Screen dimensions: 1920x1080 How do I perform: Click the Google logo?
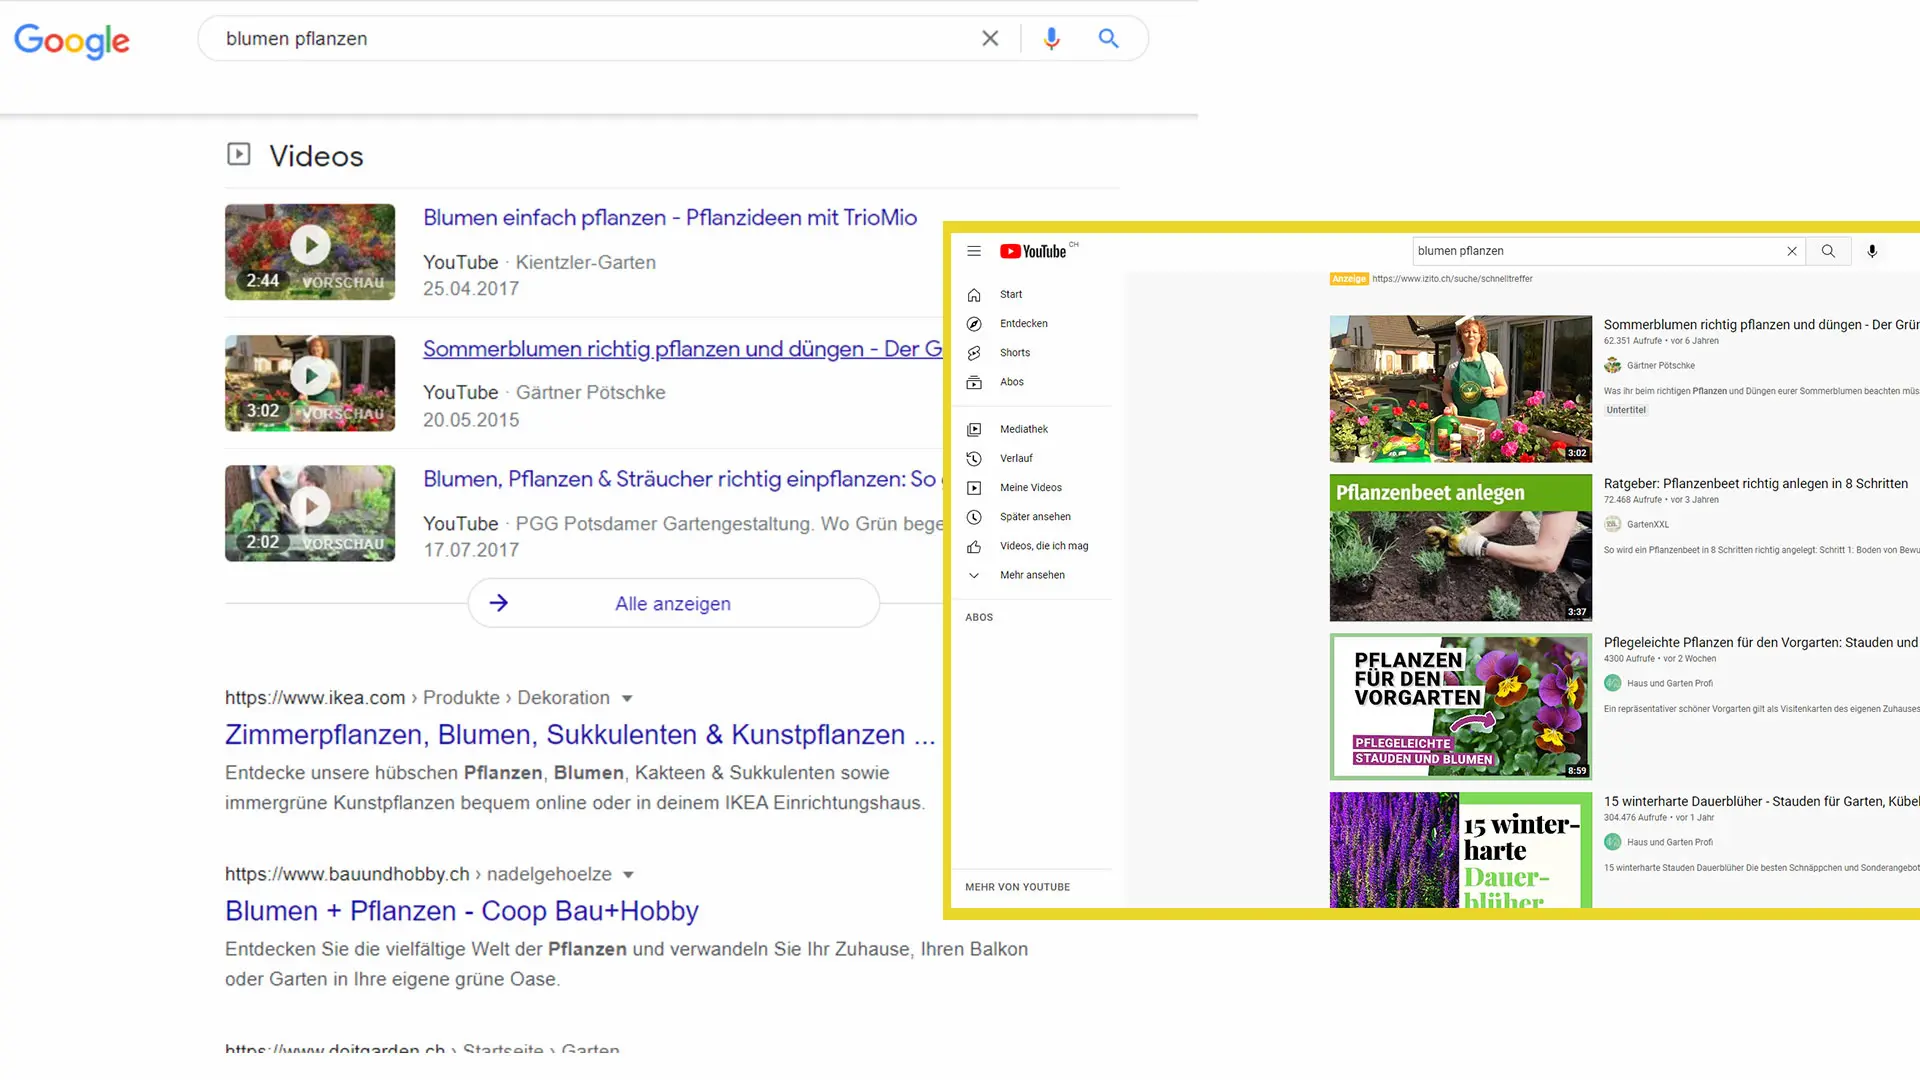point(72,41)
